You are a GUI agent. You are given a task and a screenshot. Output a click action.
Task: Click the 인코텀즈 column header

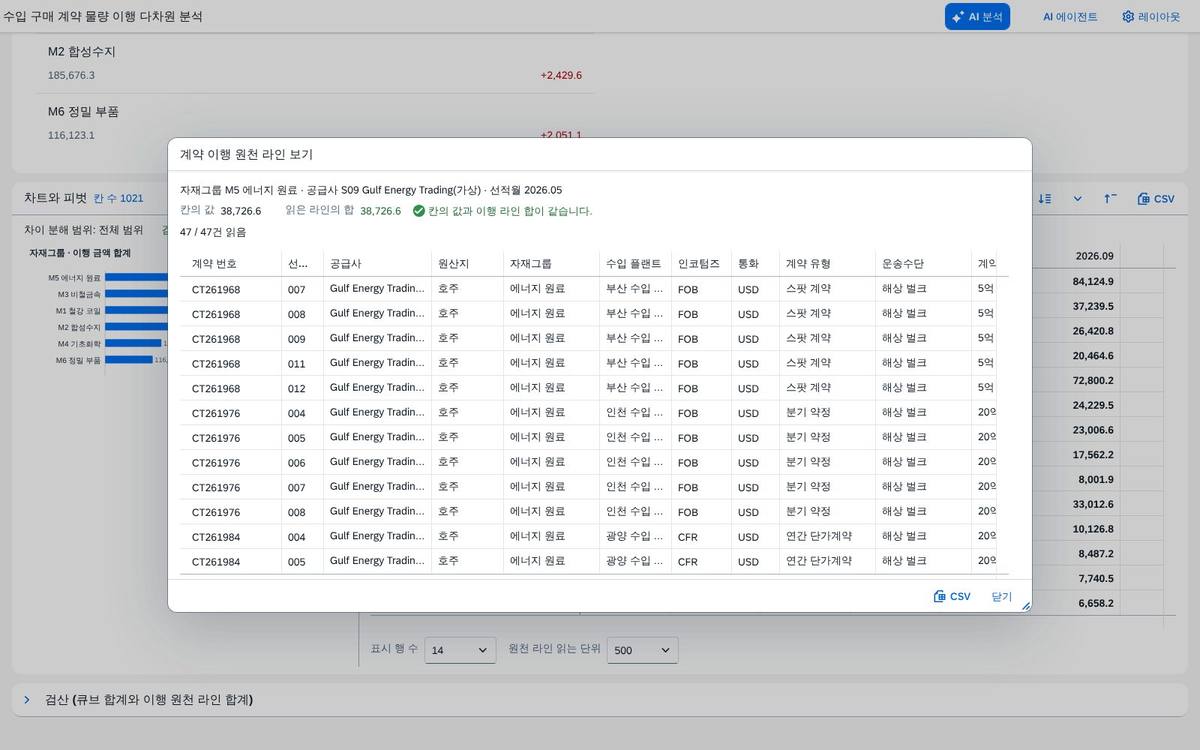click(x=701, y=264)
